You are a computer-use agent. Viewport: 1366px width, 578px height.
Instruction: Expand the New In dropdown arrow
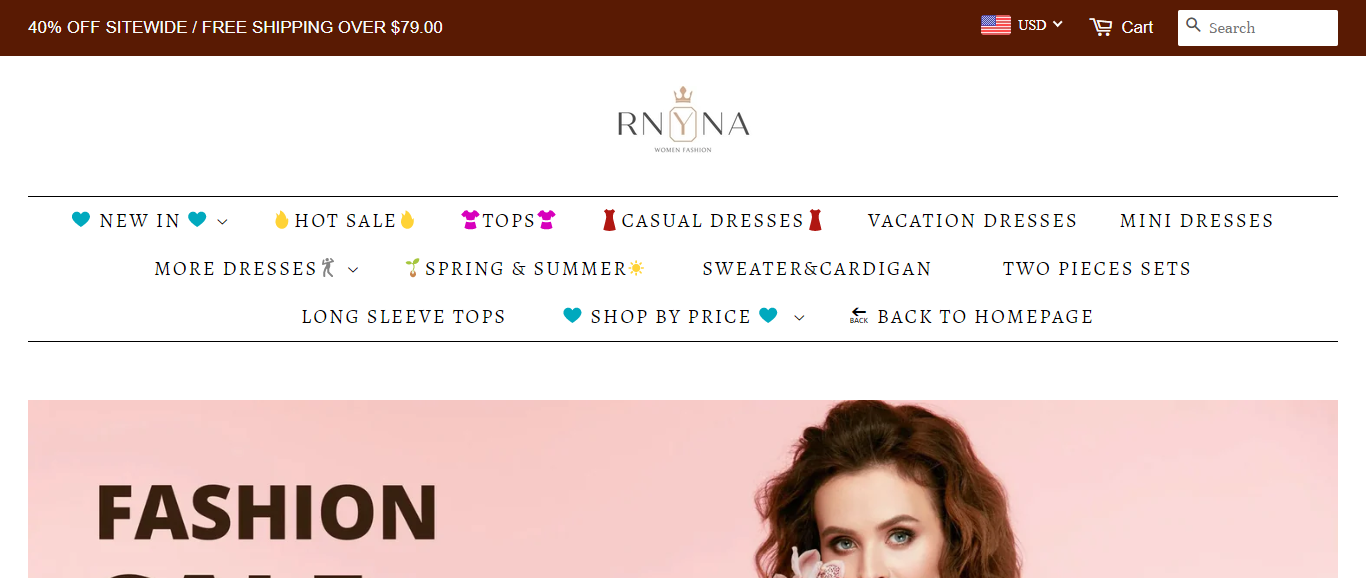[x=222, y=222]
